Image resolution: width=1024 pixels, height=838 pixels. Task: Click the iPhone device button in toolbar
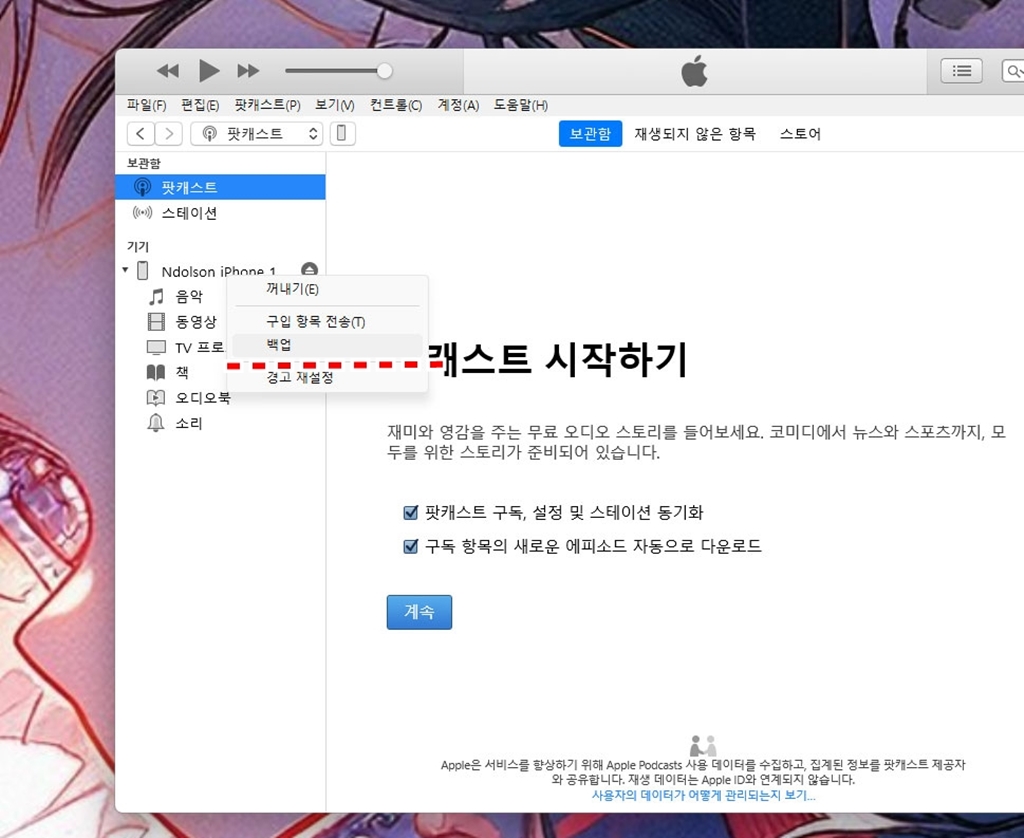point(342,134)
